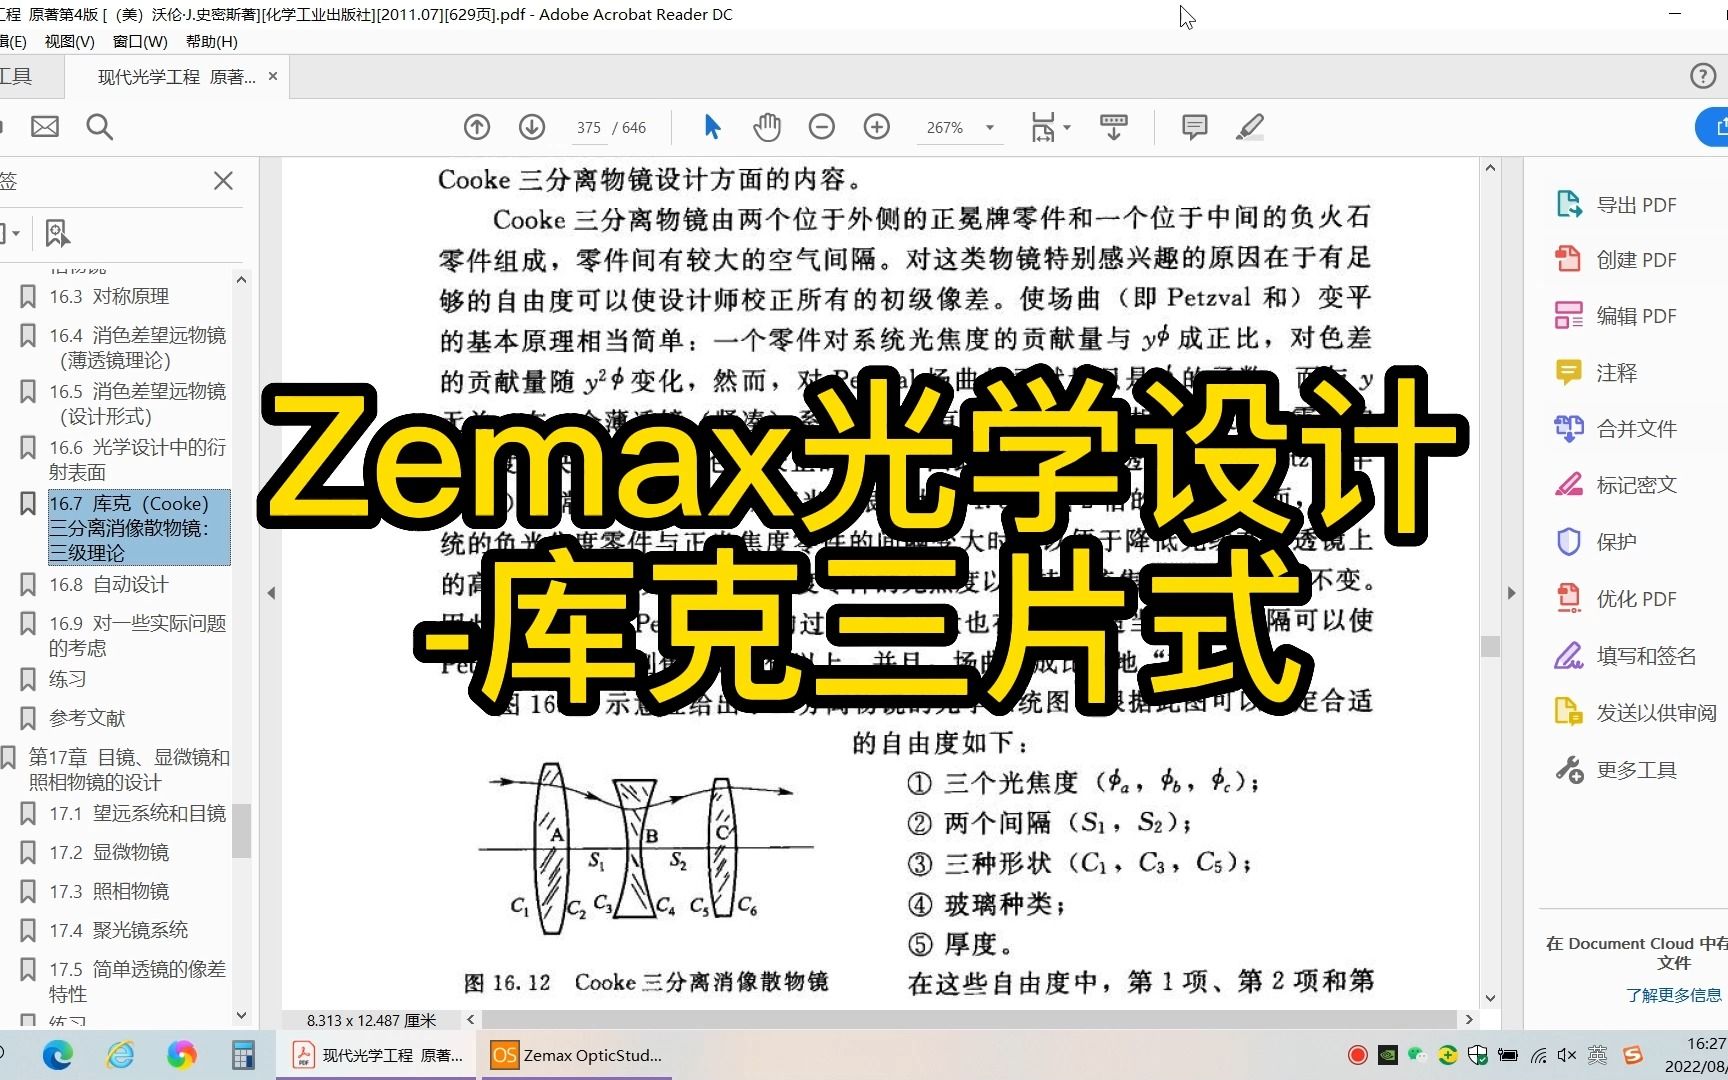Collapse the left navigation pane arrow

click(x=271, y=593)
